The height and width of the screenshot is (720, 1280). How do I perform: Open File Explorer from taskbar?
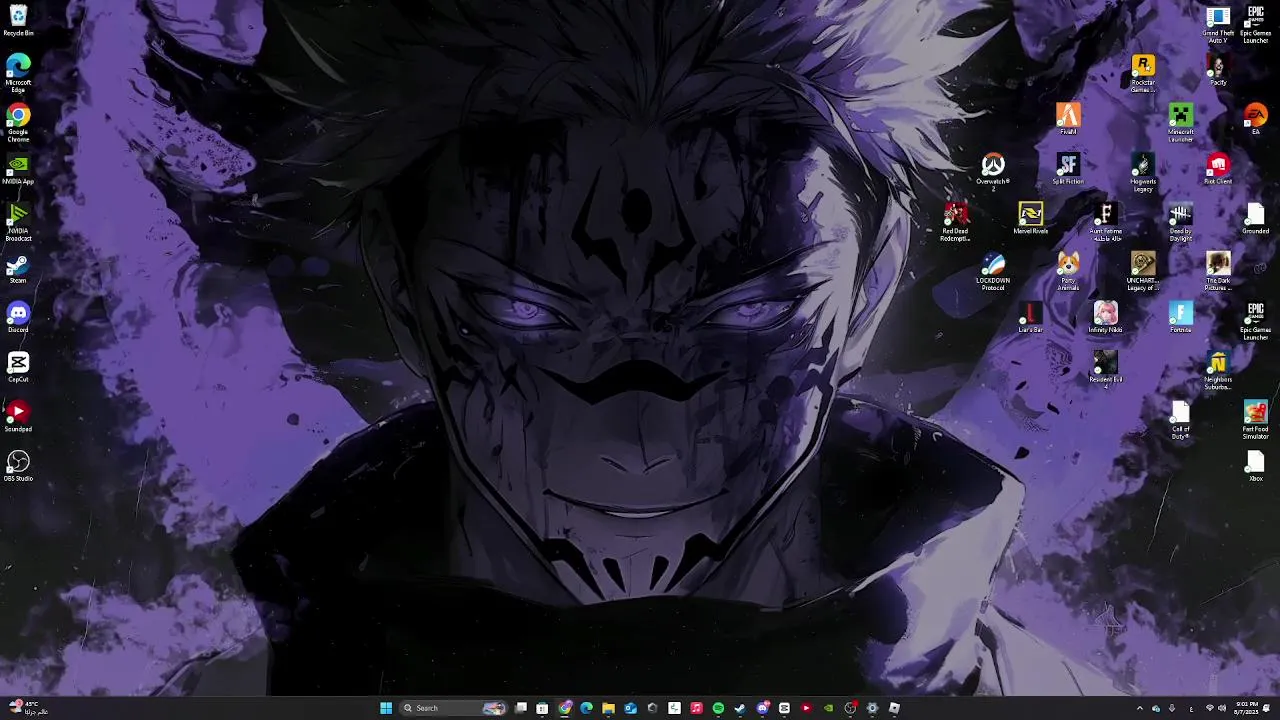point(608,708)
